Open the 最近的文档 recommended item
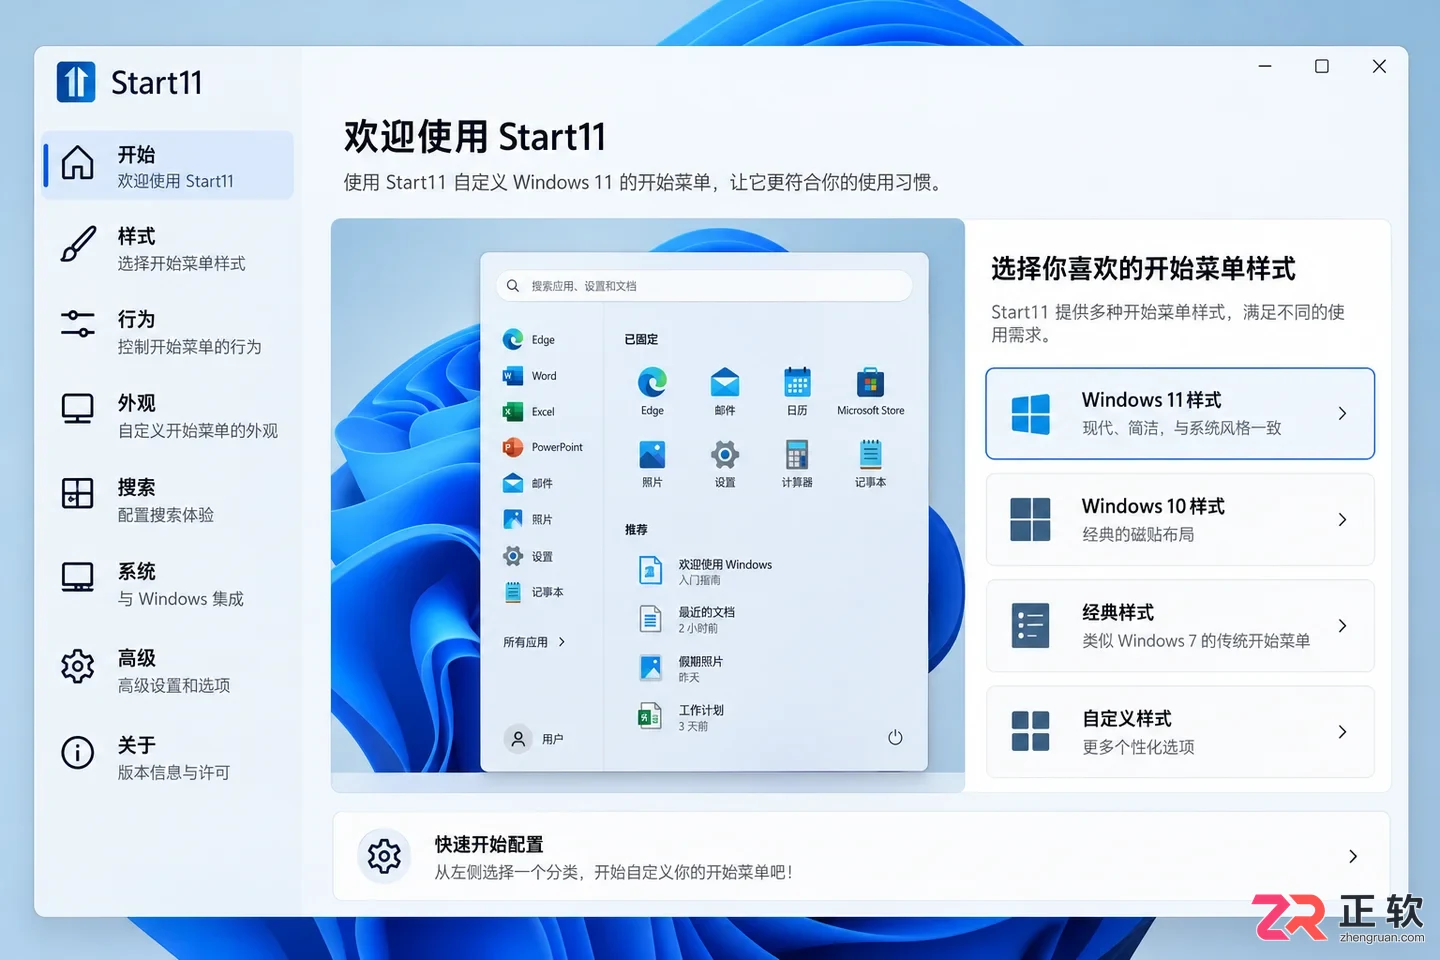The image size is (1440, 960). (x=687, y=619)
